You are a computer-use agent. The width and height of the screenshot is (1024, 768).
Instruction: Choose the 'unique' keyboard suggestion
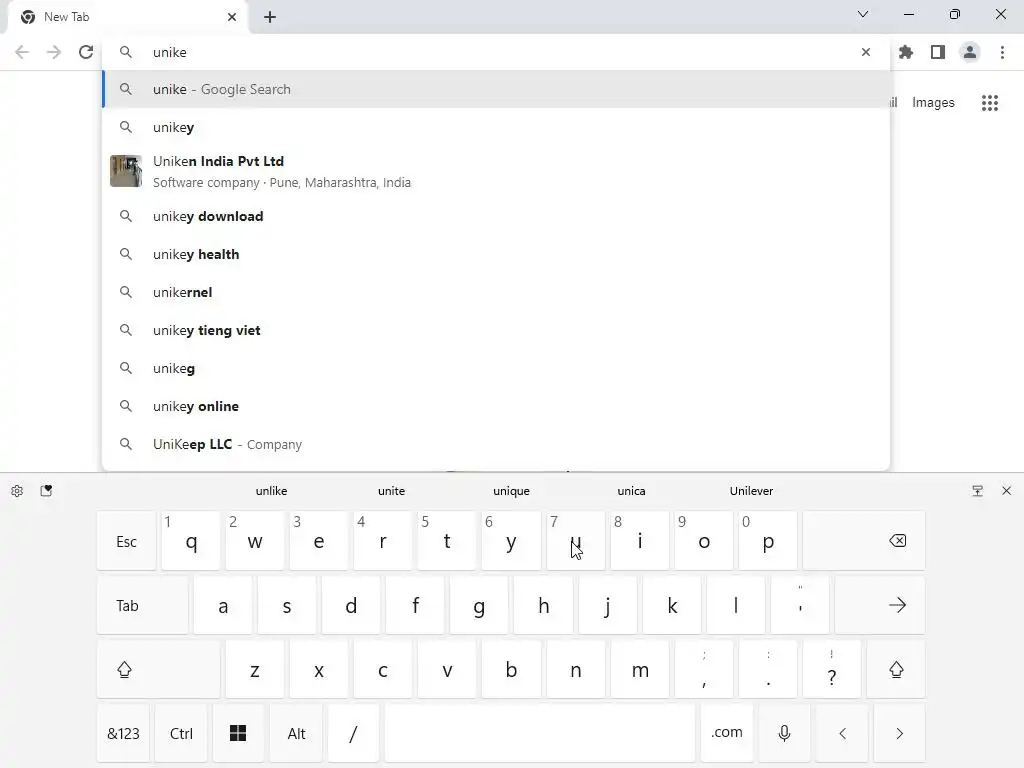click(511, 491)
